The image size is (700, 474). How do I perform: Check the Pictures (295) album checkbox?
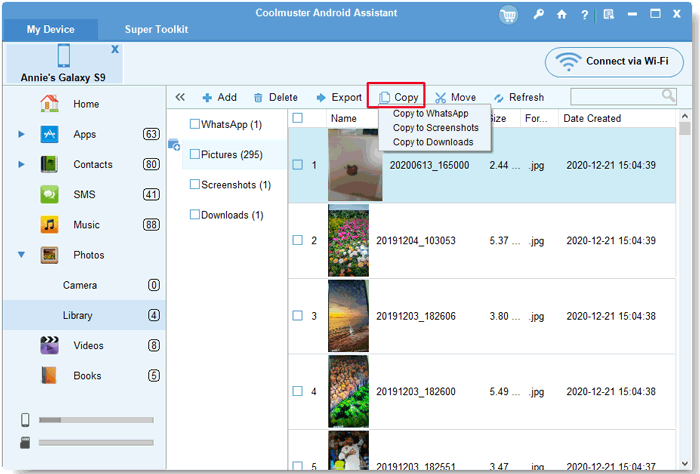(x=195, y=154)
